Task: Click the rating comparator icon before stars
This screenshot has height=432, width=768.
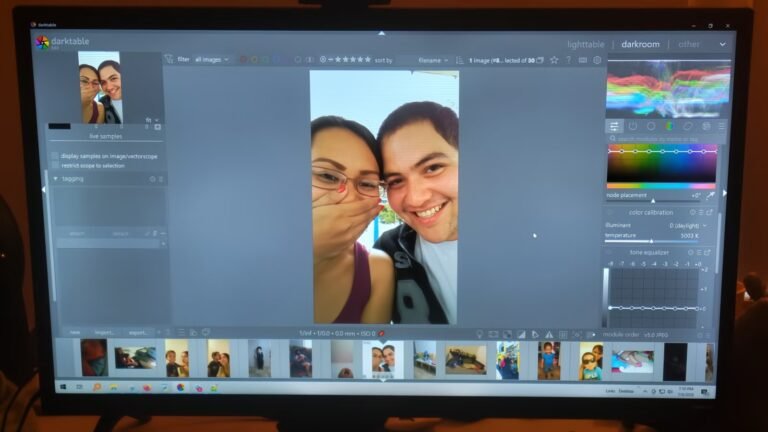Action: coord(323,60)
